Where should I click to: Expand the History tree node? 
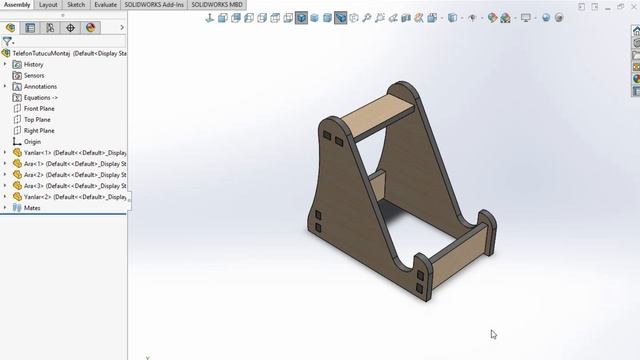point(5,64)
